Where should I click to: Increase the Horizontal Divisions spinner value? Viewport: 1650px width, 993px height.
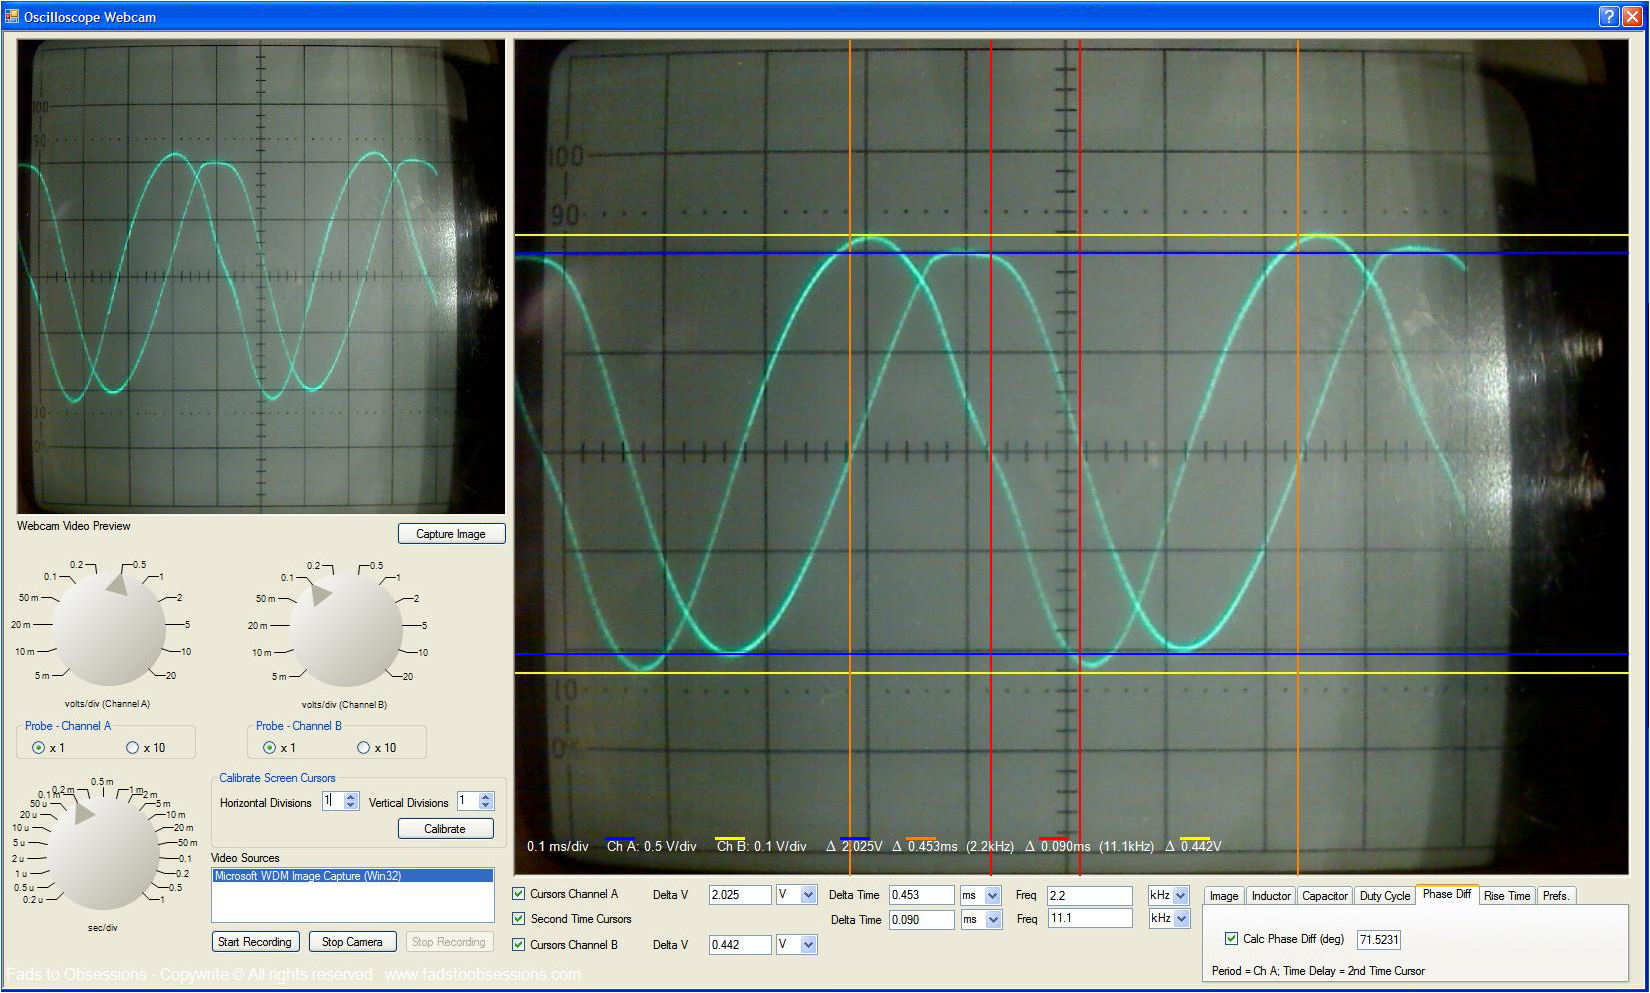pos(351,797)
